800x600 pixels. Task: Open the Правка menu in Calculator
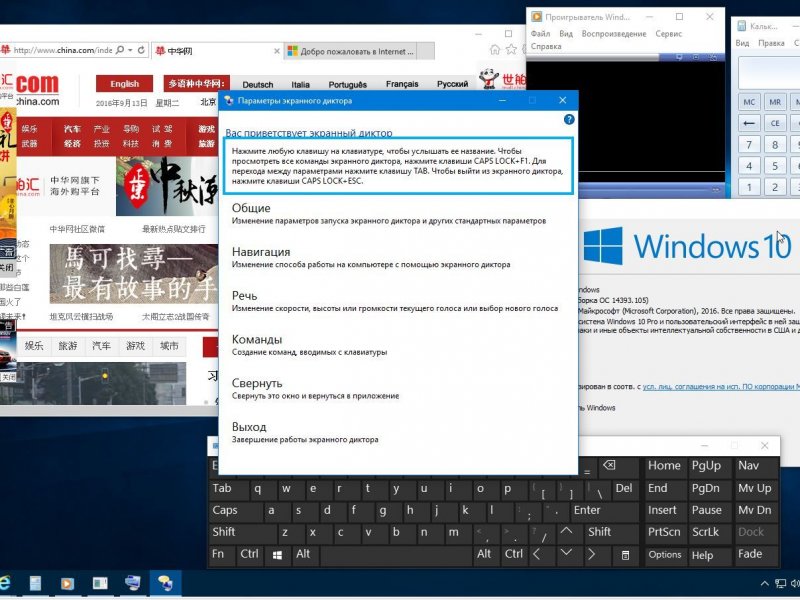771,43
